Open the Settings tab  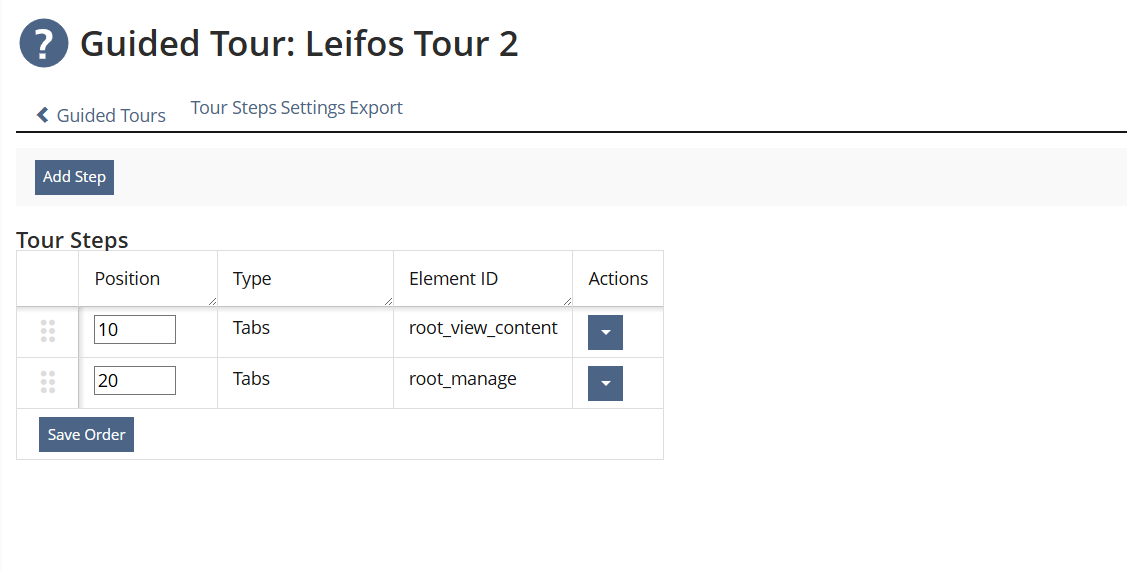click(x=313, y=108)
